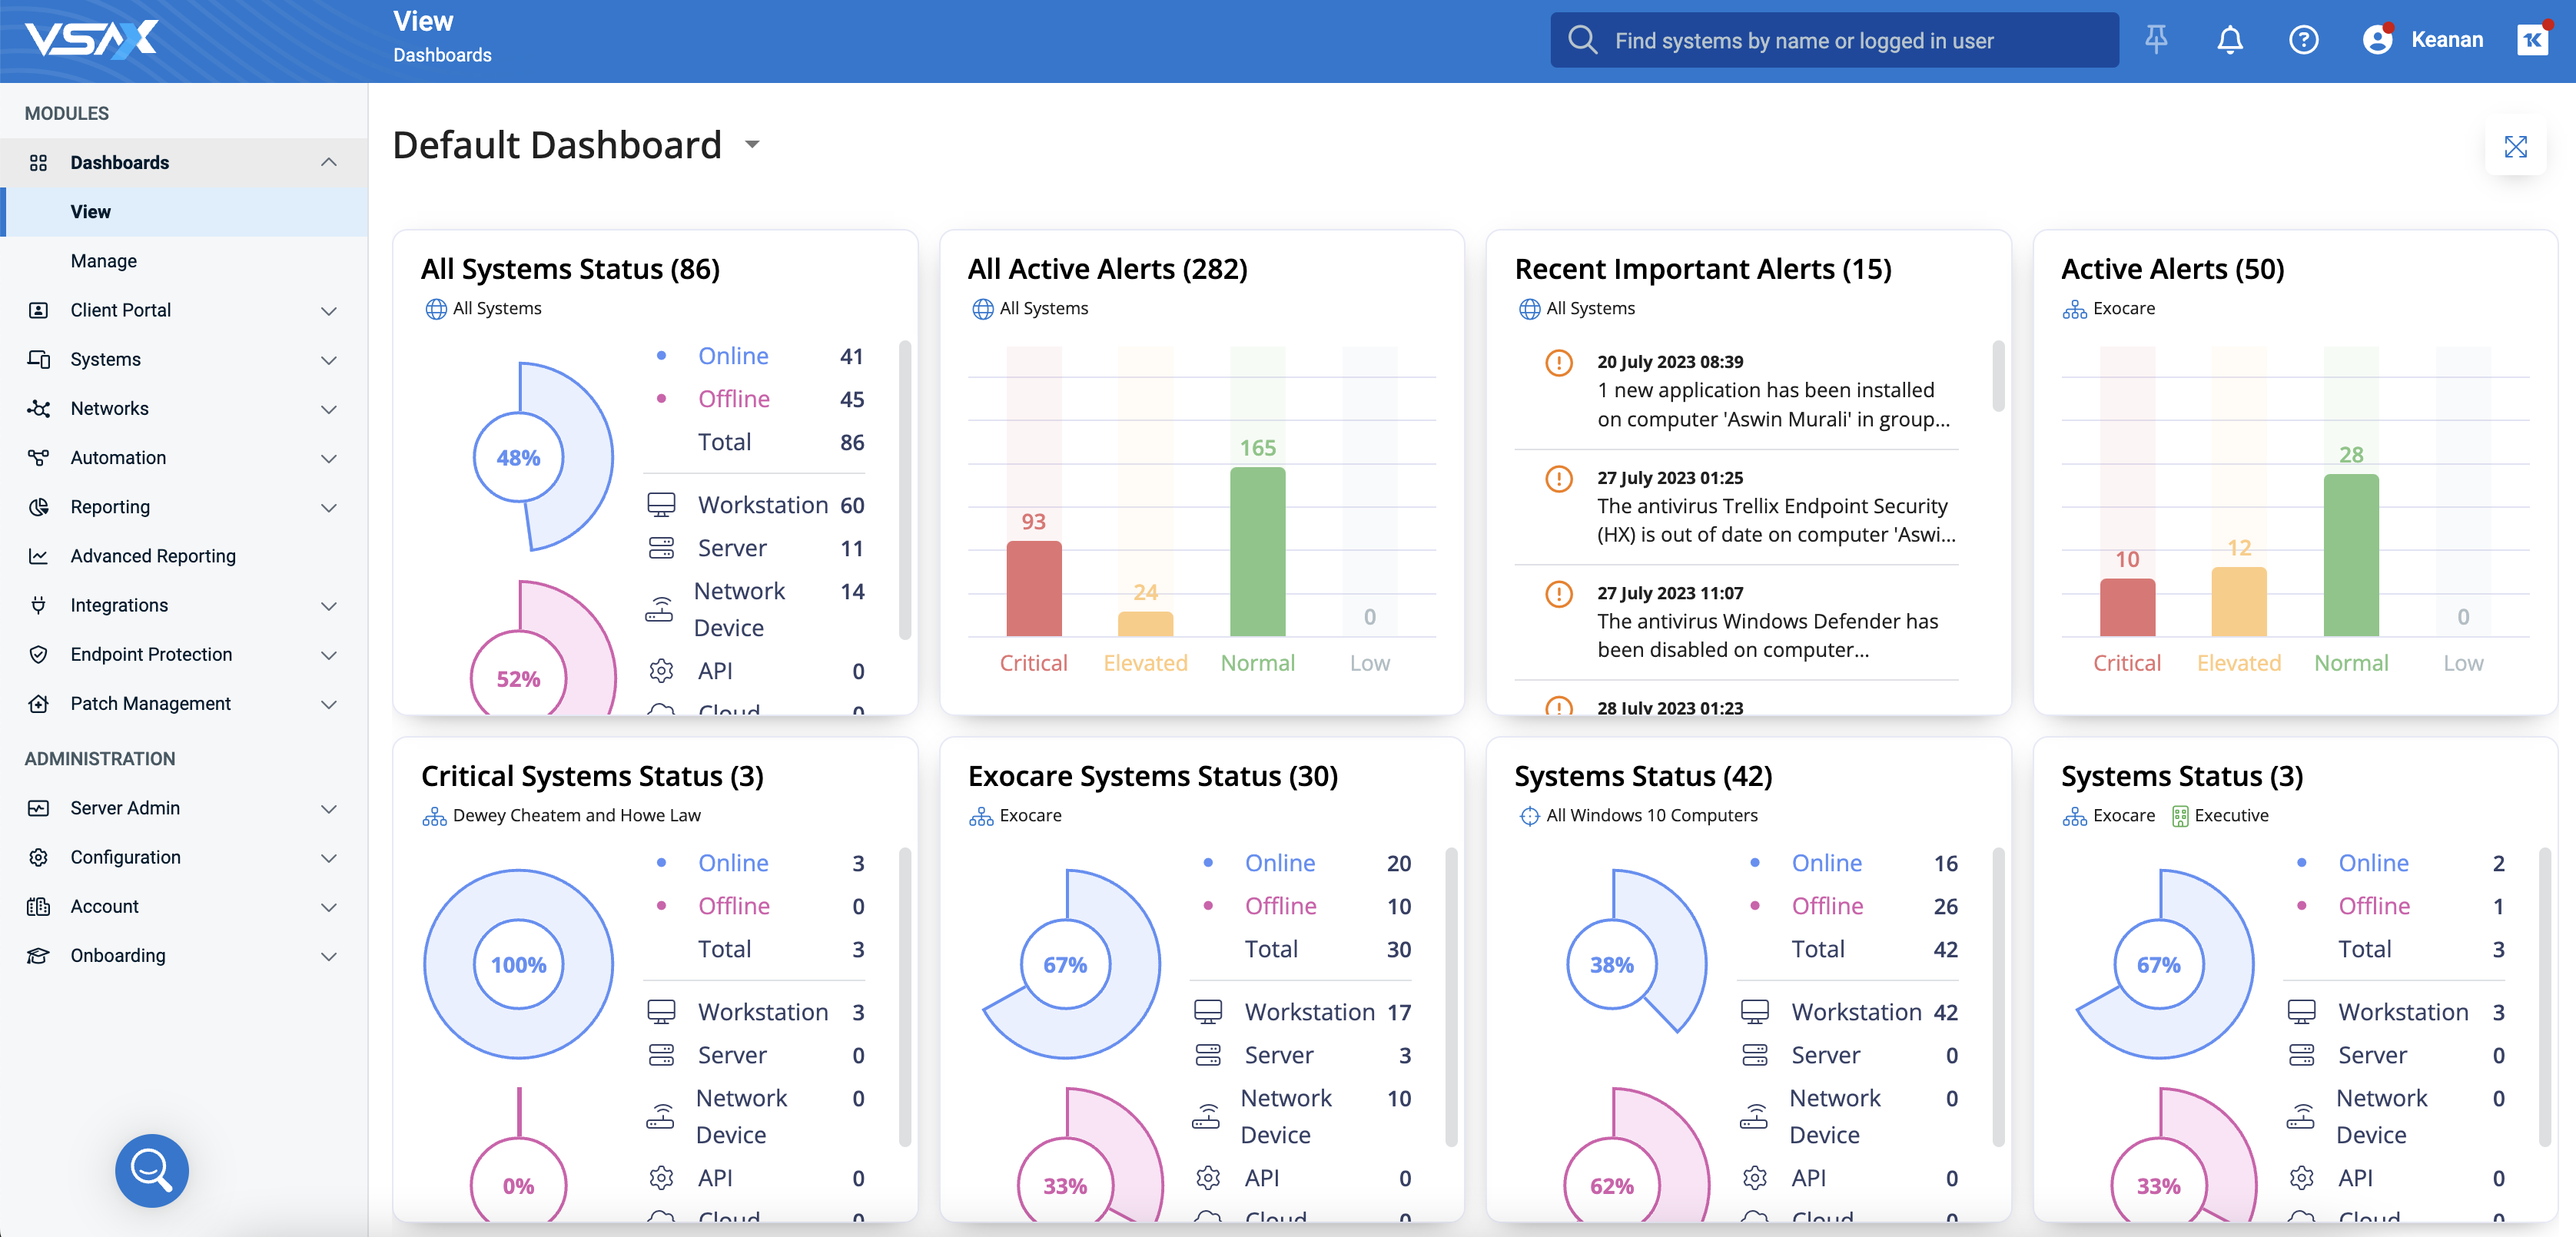This screenshot has width=2576, height=1237.
Task: Select the View item under Dashboards
Action: pos(91,211)
